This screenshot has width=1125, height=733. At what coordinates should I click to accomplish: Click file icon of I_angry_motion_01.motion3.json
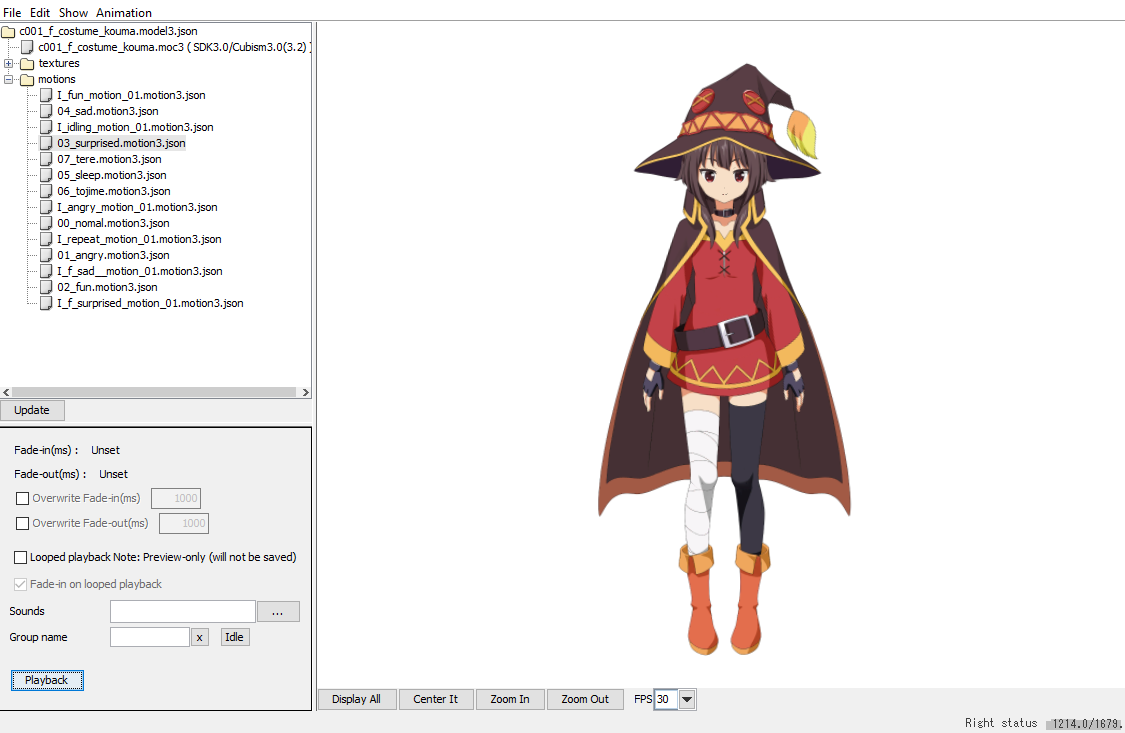pos(47,207)
